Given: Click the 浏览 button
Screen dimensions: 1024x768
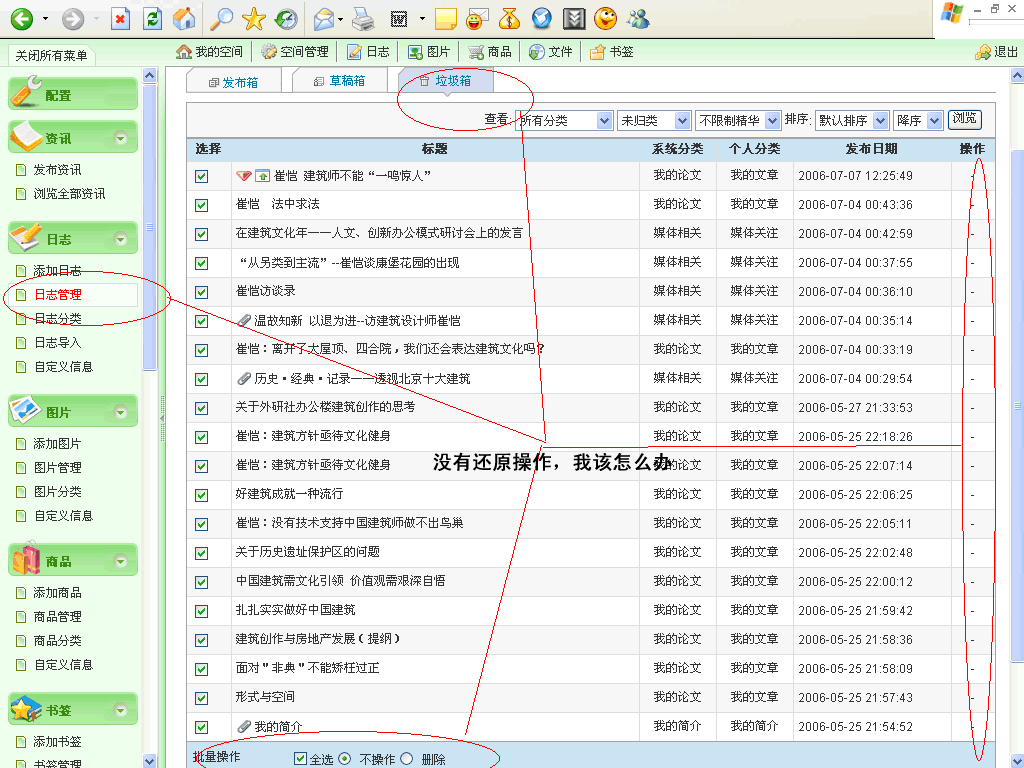Looking at the screenshot, I should [x=965, y=119].
